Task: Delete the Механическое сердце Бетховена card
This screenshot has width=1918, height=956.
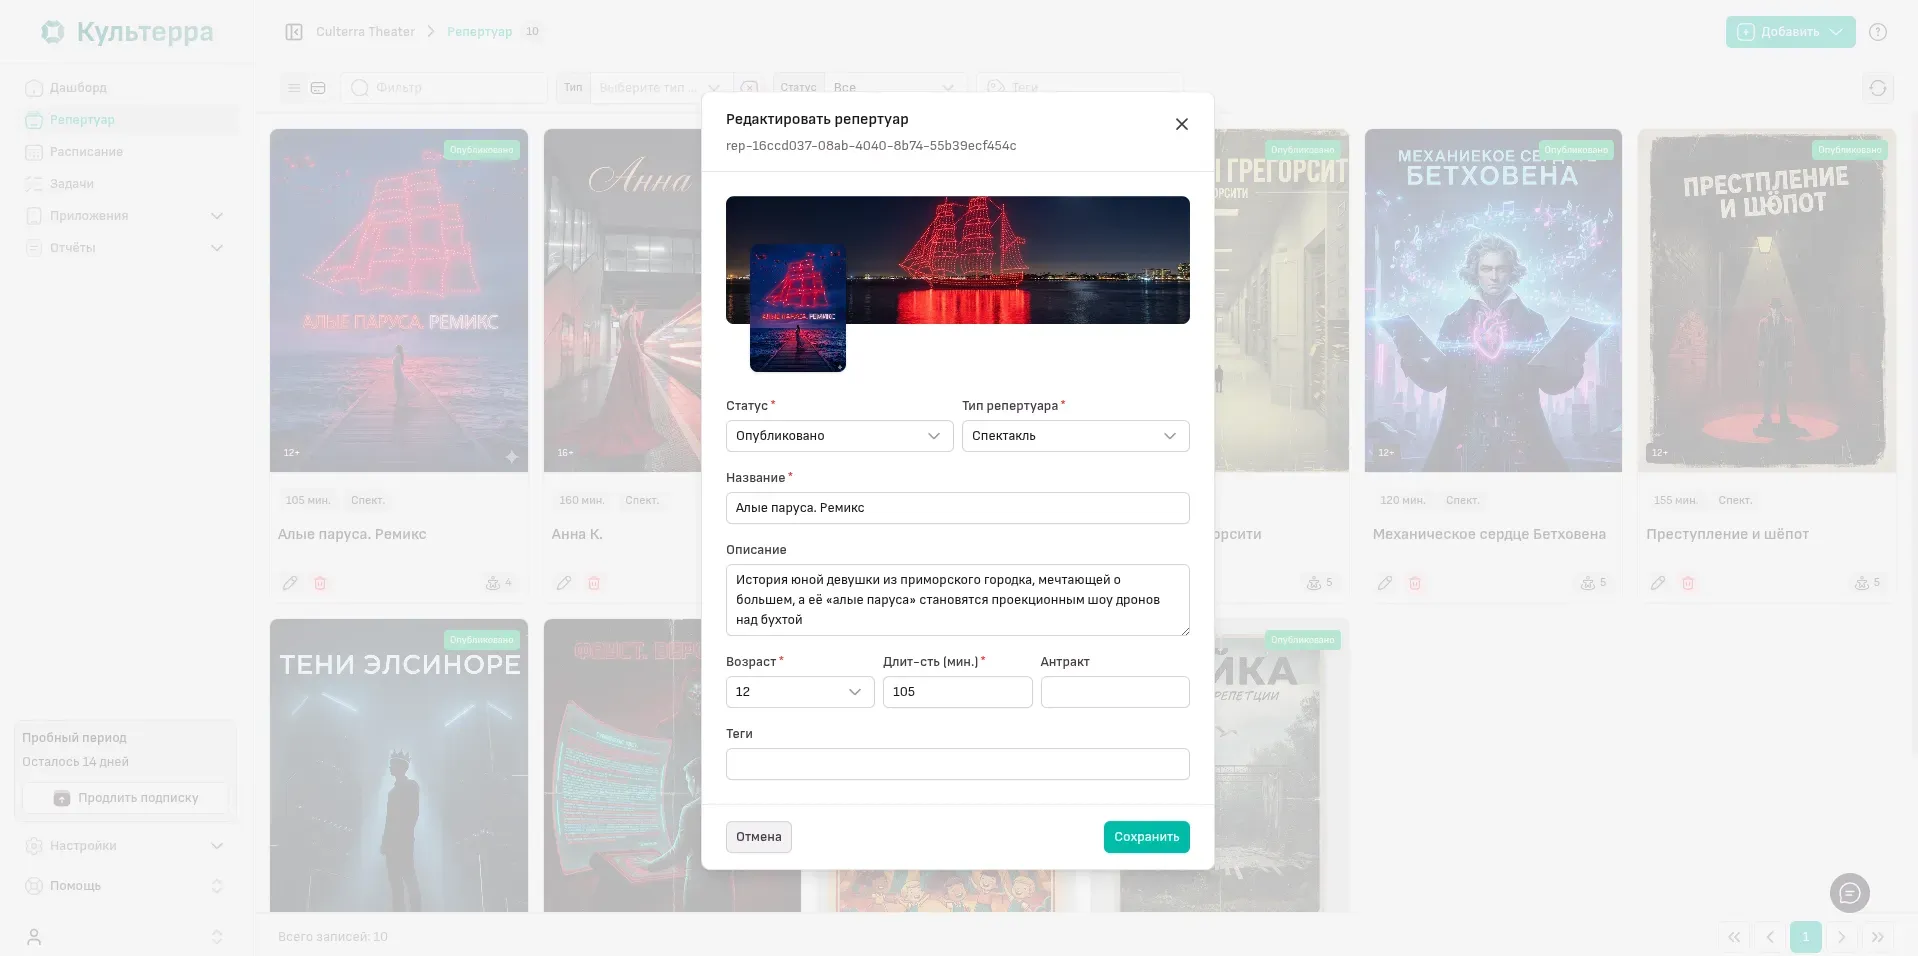Action: tap(1415, 583)
